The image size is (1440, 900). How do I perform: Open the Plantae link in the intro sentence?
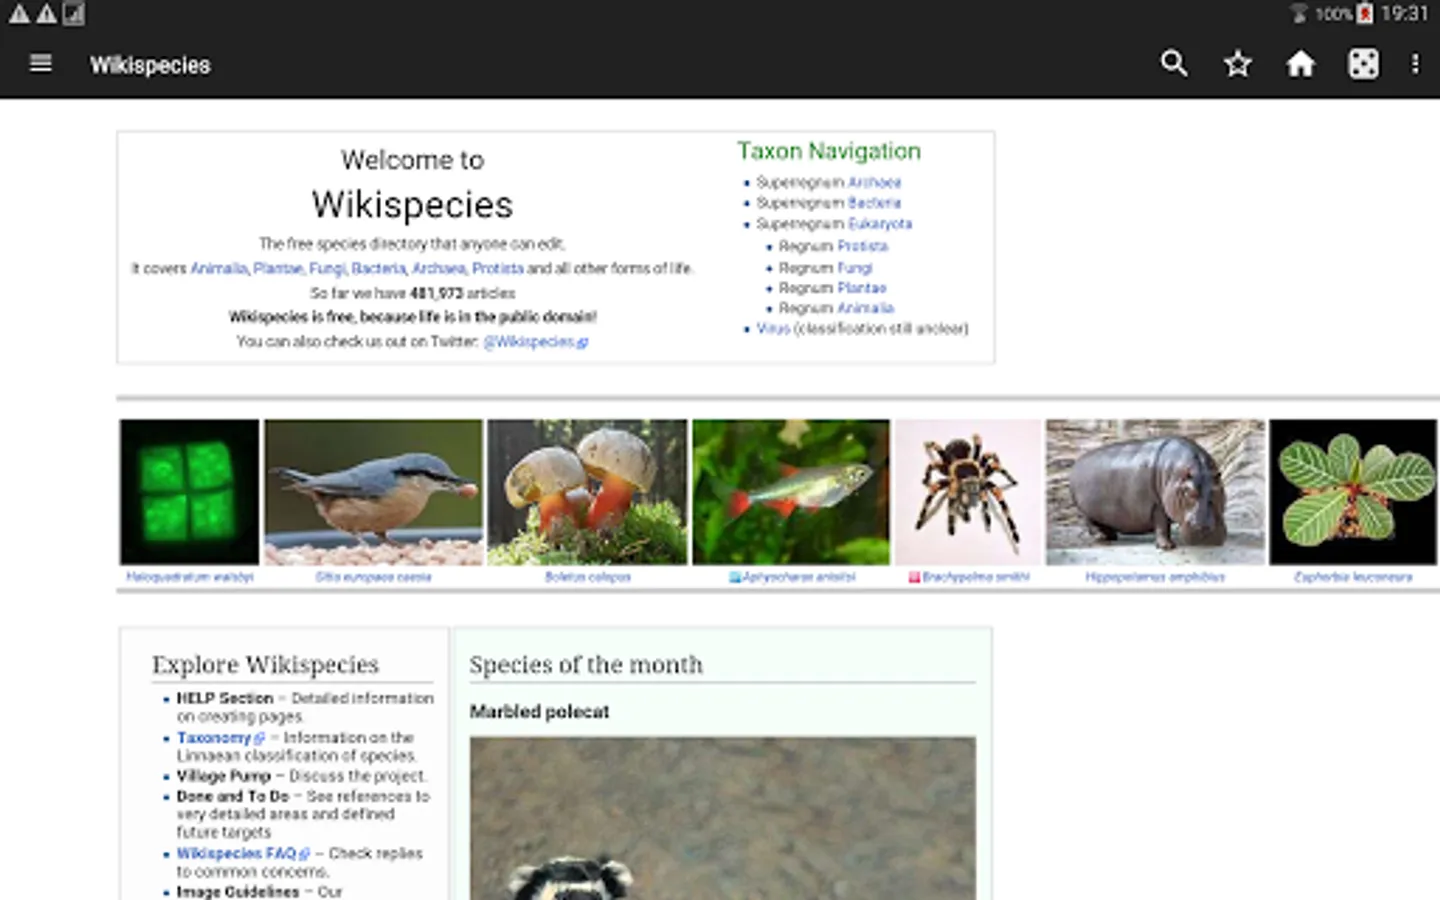(278, 268)
